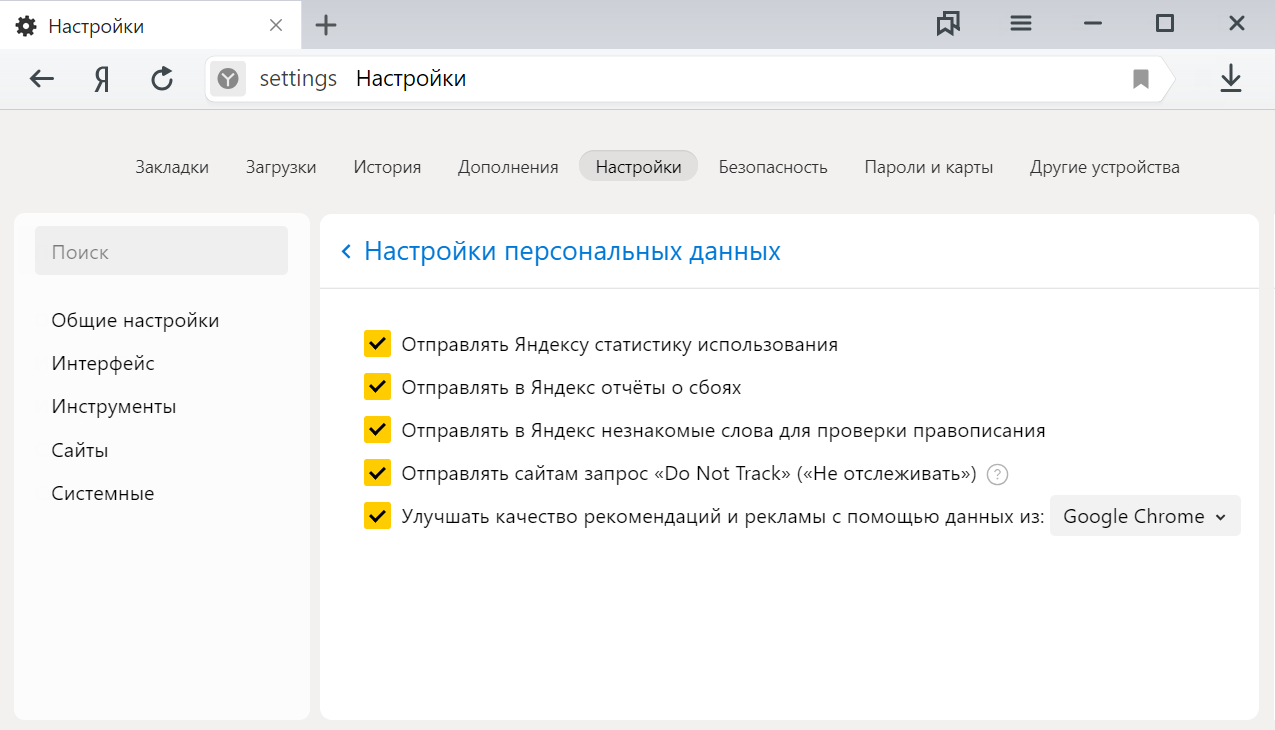Click the Настройки персональных данных heading link
This screenshot has height=730, width=1275.
572,251
